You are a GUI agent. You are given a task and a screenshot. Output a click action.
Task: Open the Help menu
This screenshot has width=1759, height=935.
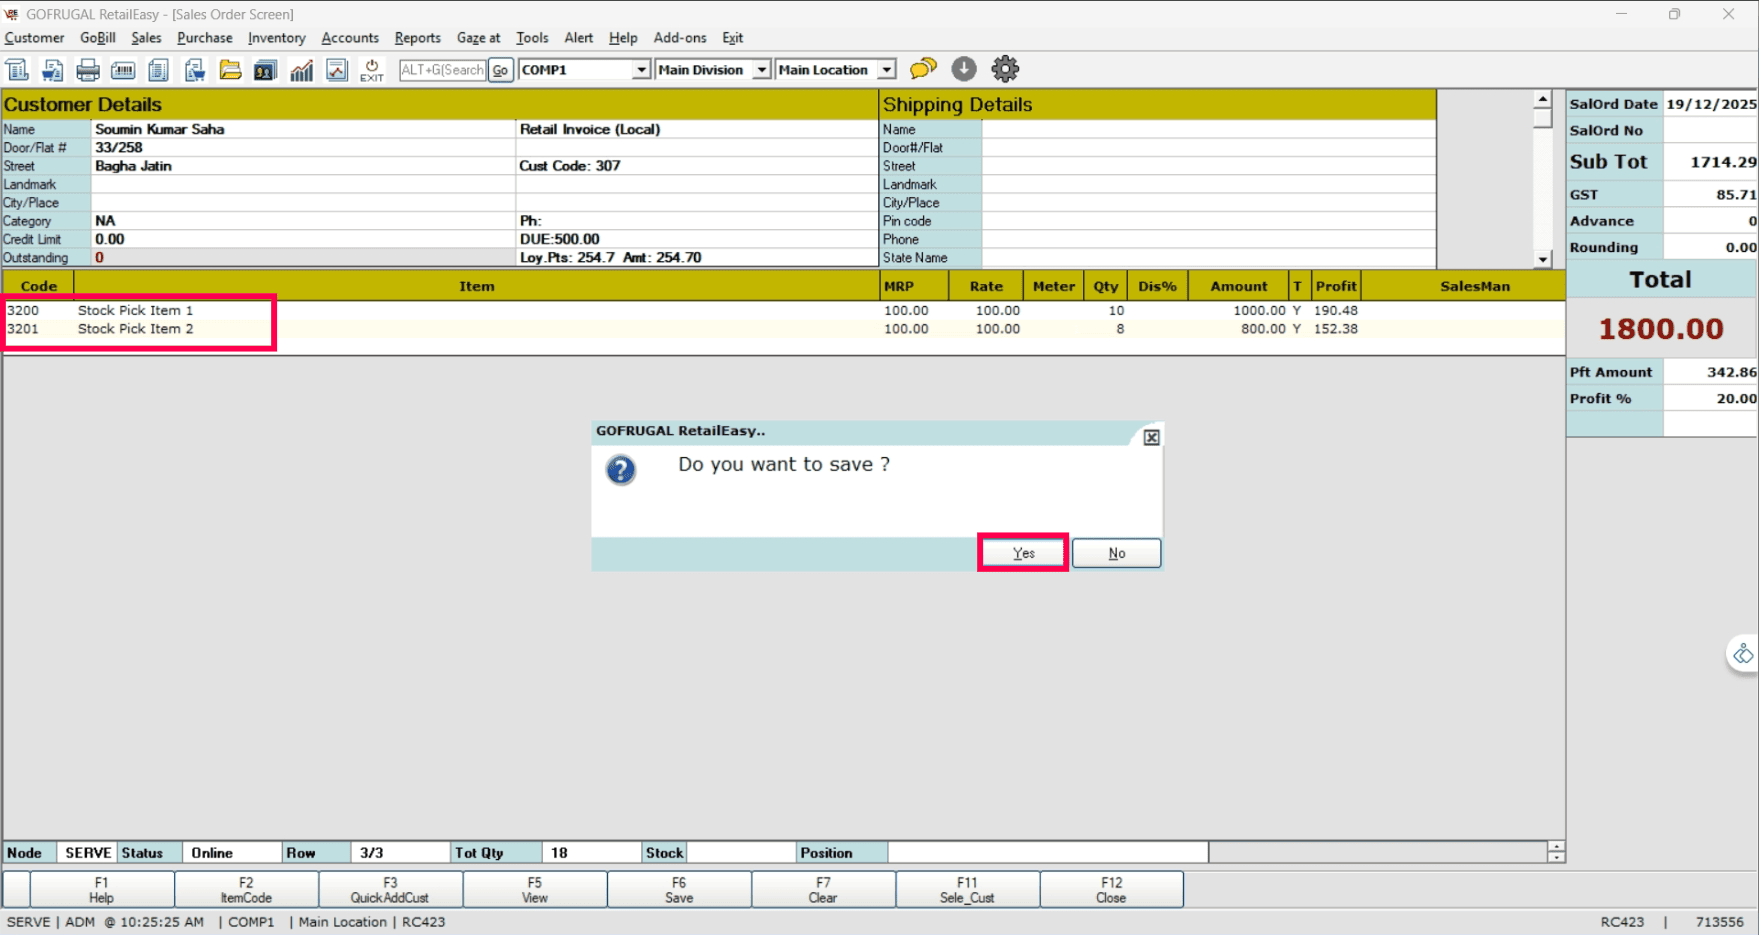[x=623, y=38]
